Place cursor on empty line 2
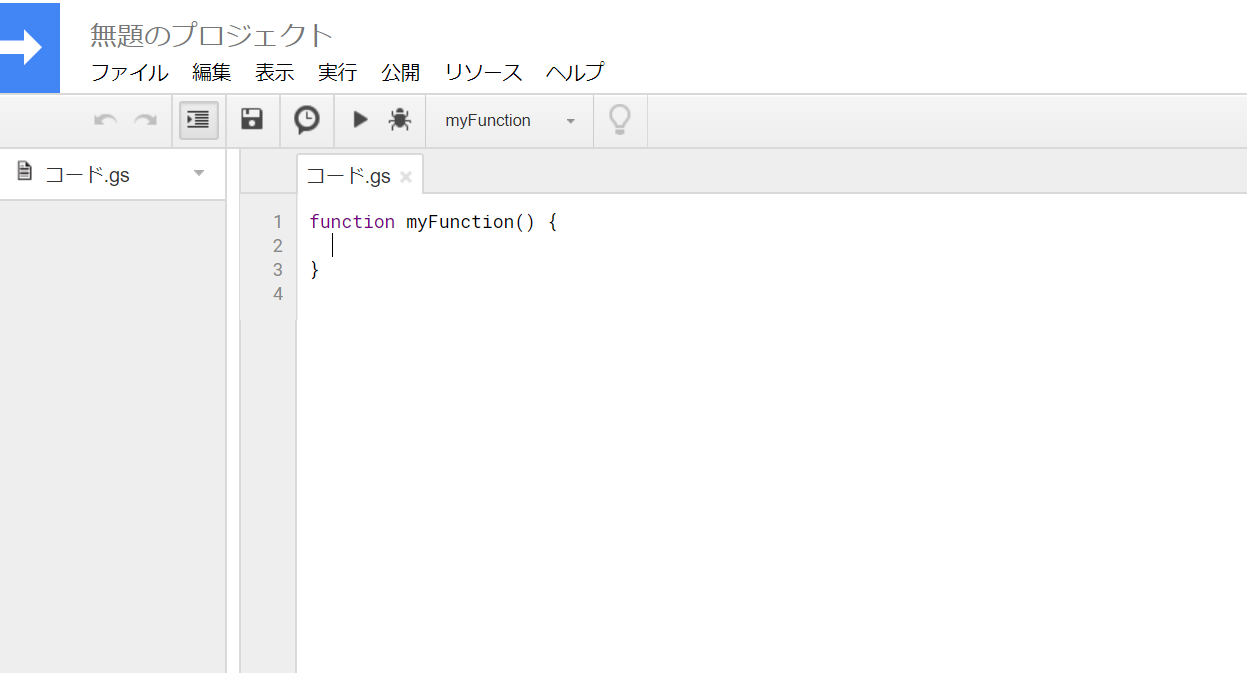This screenshot has width=1247, height=673. (x=770, y=246)
